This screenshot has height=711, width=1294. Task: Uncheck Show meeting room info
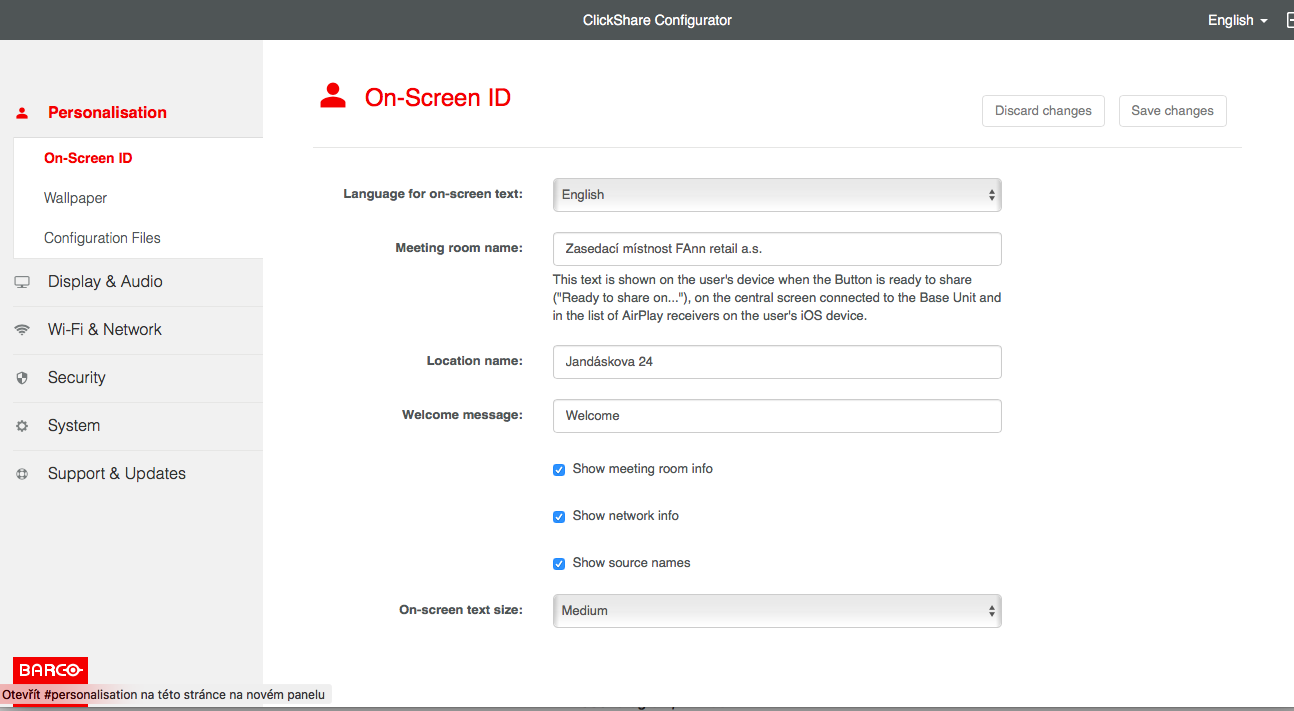[x=559, y=470]
